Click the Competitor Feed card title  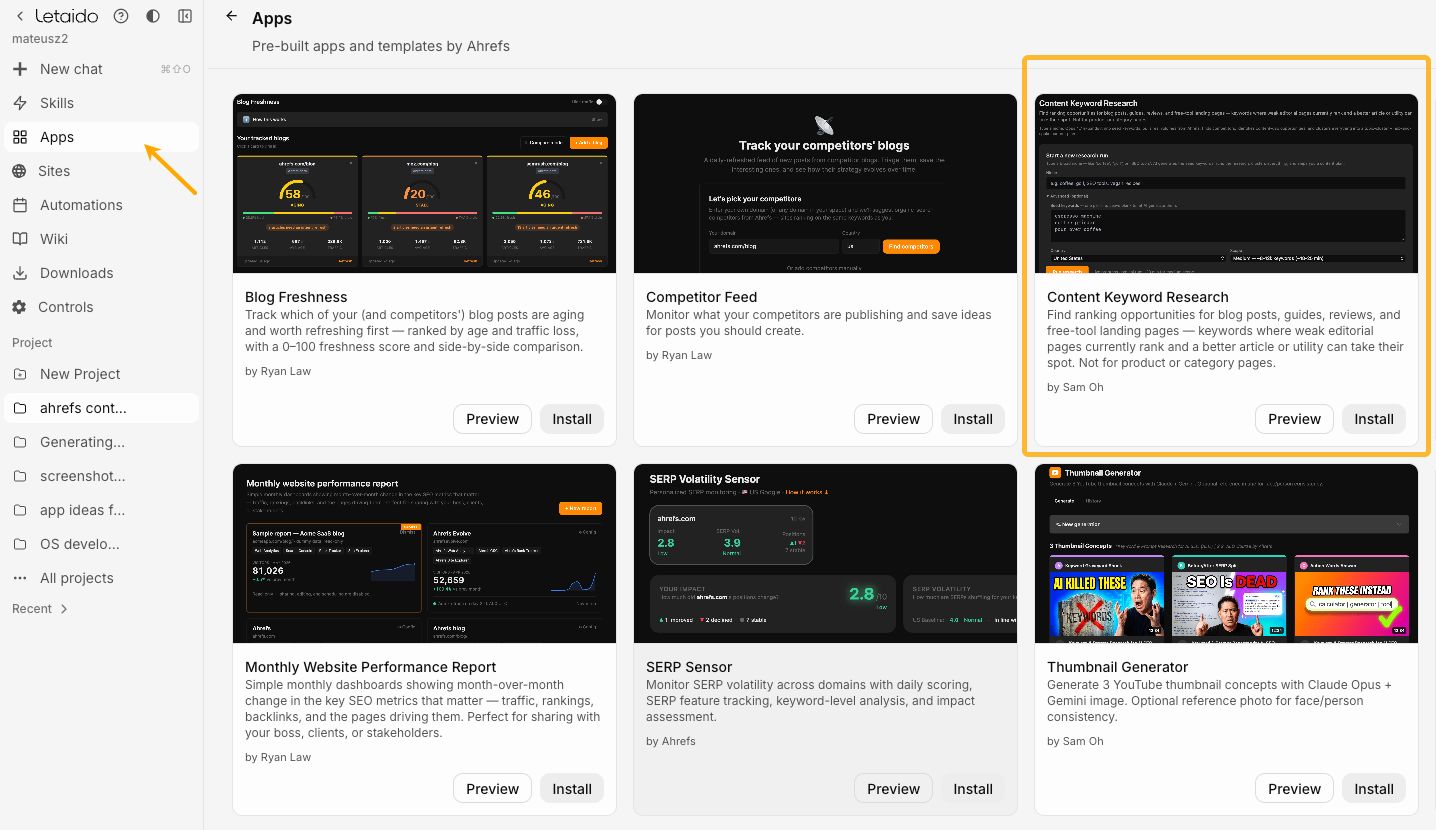click(x=701, y=297)
